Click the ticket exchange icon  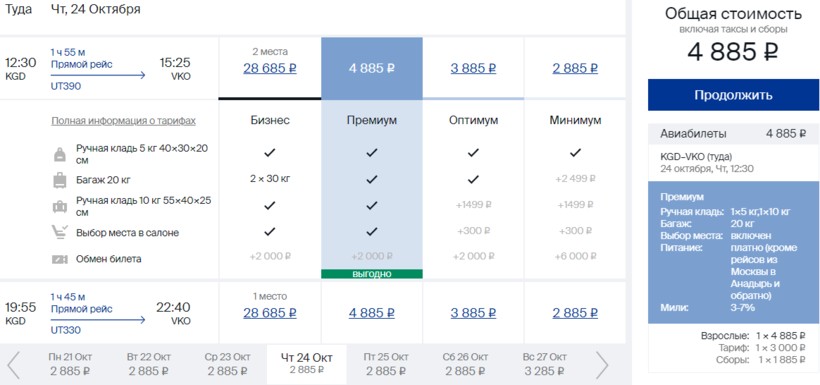[60, 259]
